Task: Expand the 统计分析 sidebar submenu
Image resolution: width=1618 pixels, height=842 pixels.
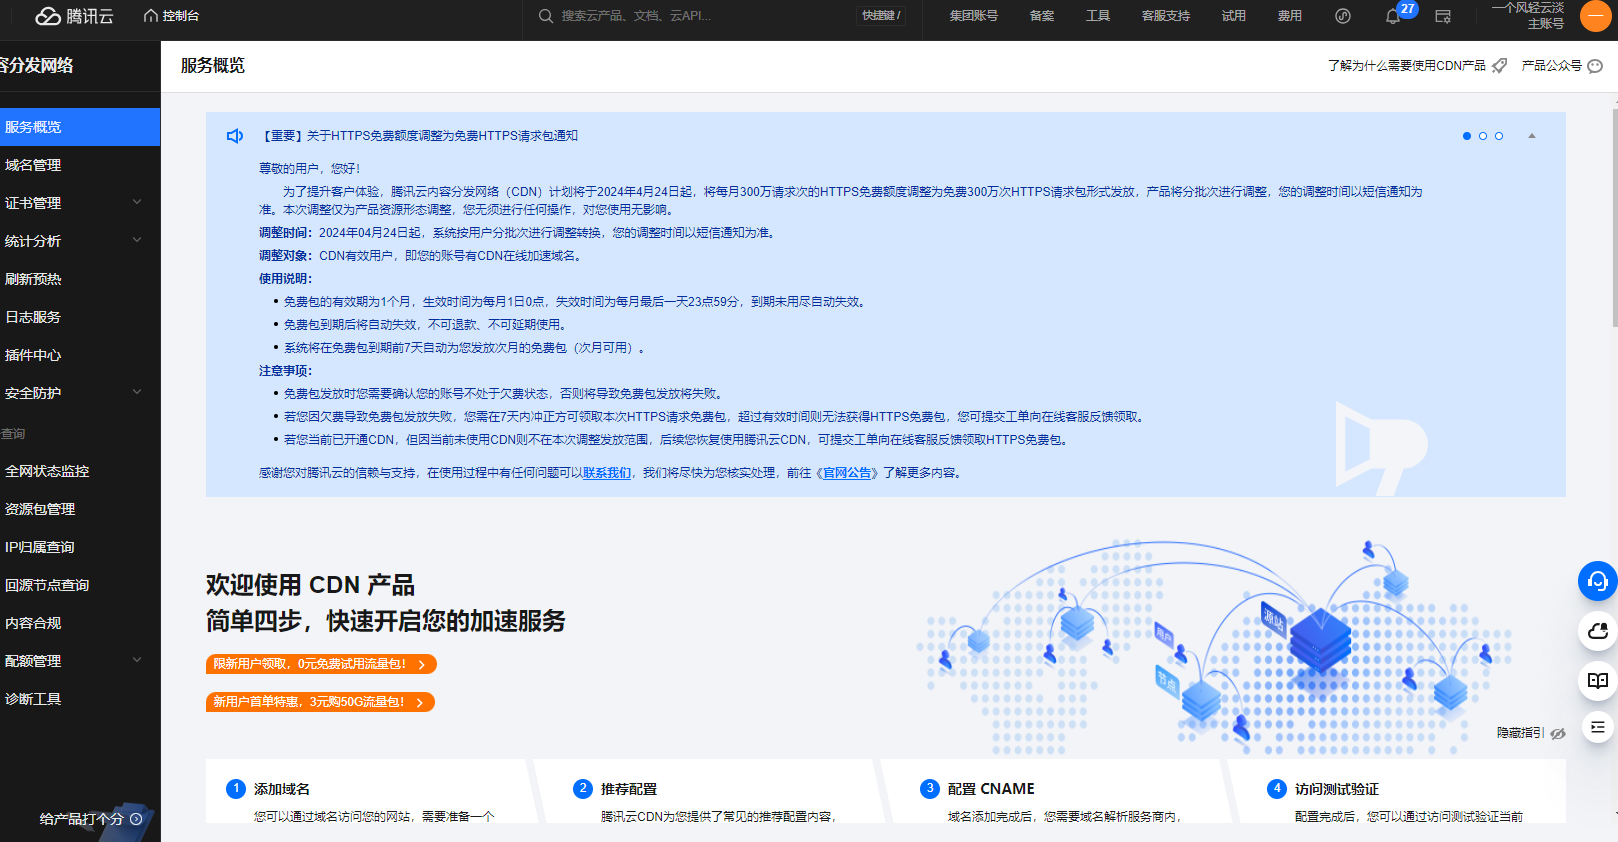Action: point(137,241)
